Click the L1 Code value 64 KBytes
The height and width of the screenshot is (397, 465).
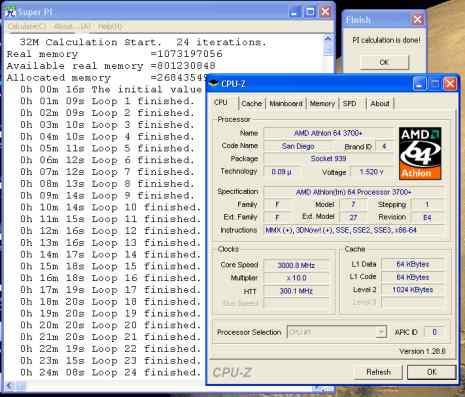pyautogui.click(x=413, y=277)
